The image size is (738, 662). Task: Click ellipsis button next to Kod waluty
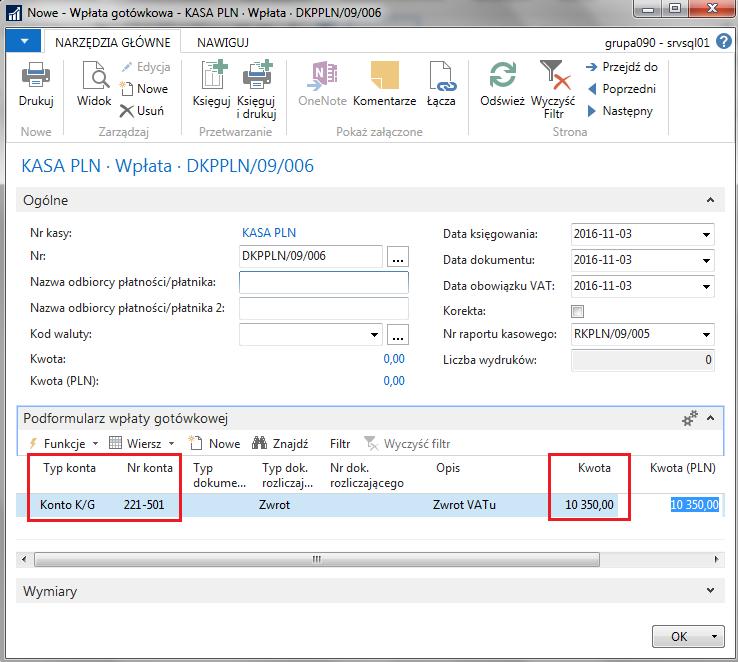point(398,335)
